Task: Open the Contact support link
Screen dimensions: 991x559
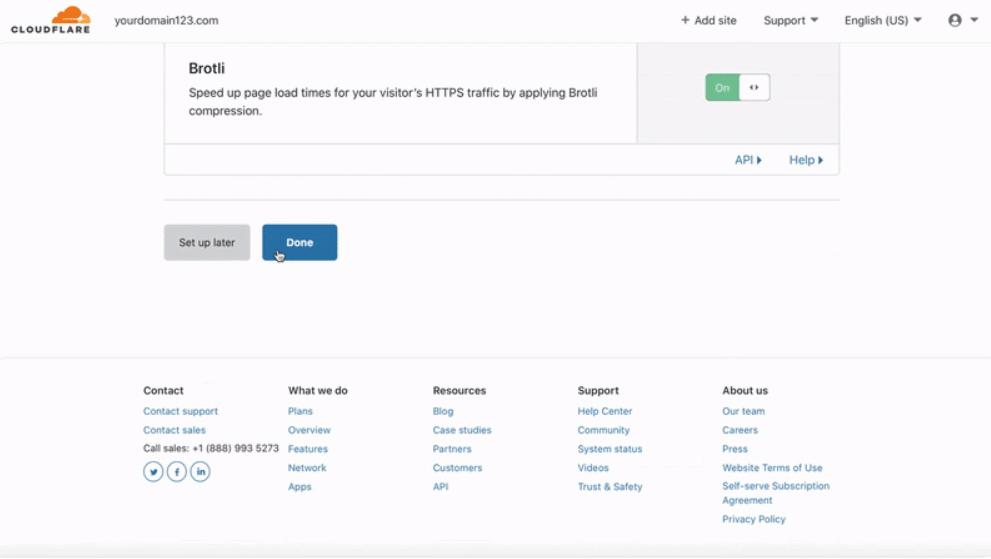Action: (x=180, y=411)
